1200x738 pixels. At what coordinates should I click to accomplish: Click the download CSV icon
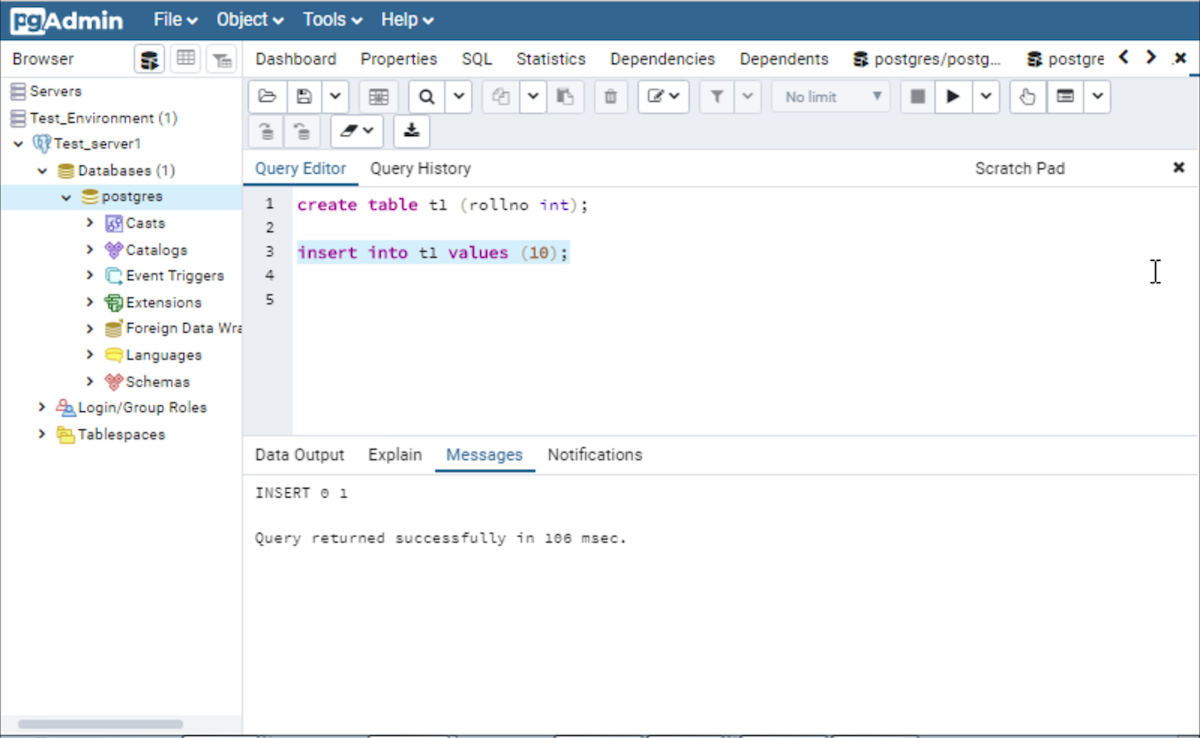411,130
